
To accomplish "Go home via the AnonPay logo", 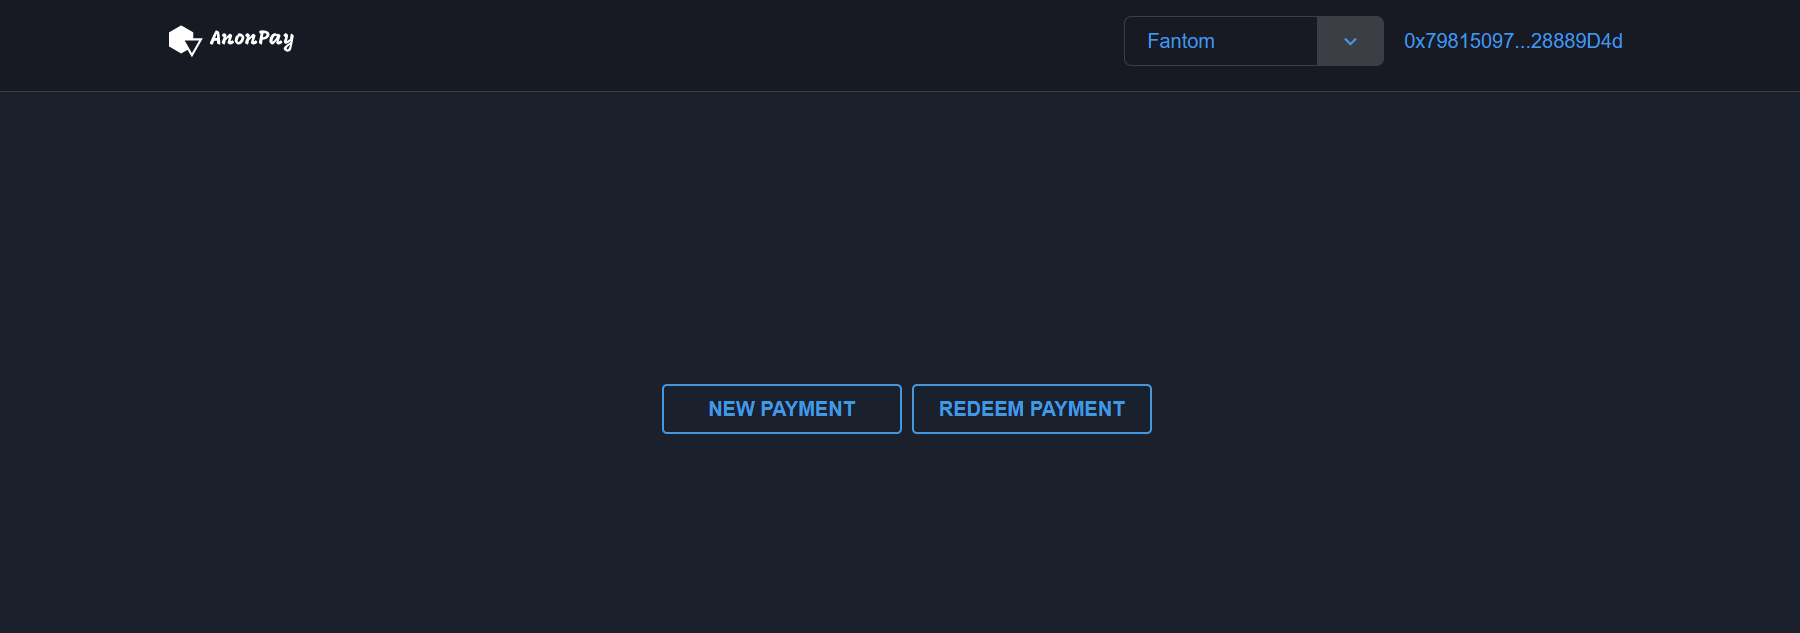I will [x=231, y=41].
